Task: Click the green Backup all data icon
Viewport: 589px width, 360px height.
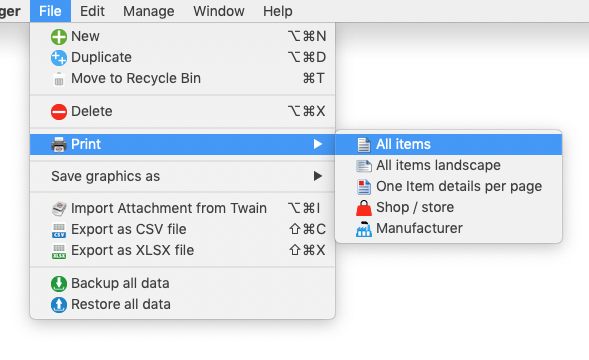Action: [59, 284]
